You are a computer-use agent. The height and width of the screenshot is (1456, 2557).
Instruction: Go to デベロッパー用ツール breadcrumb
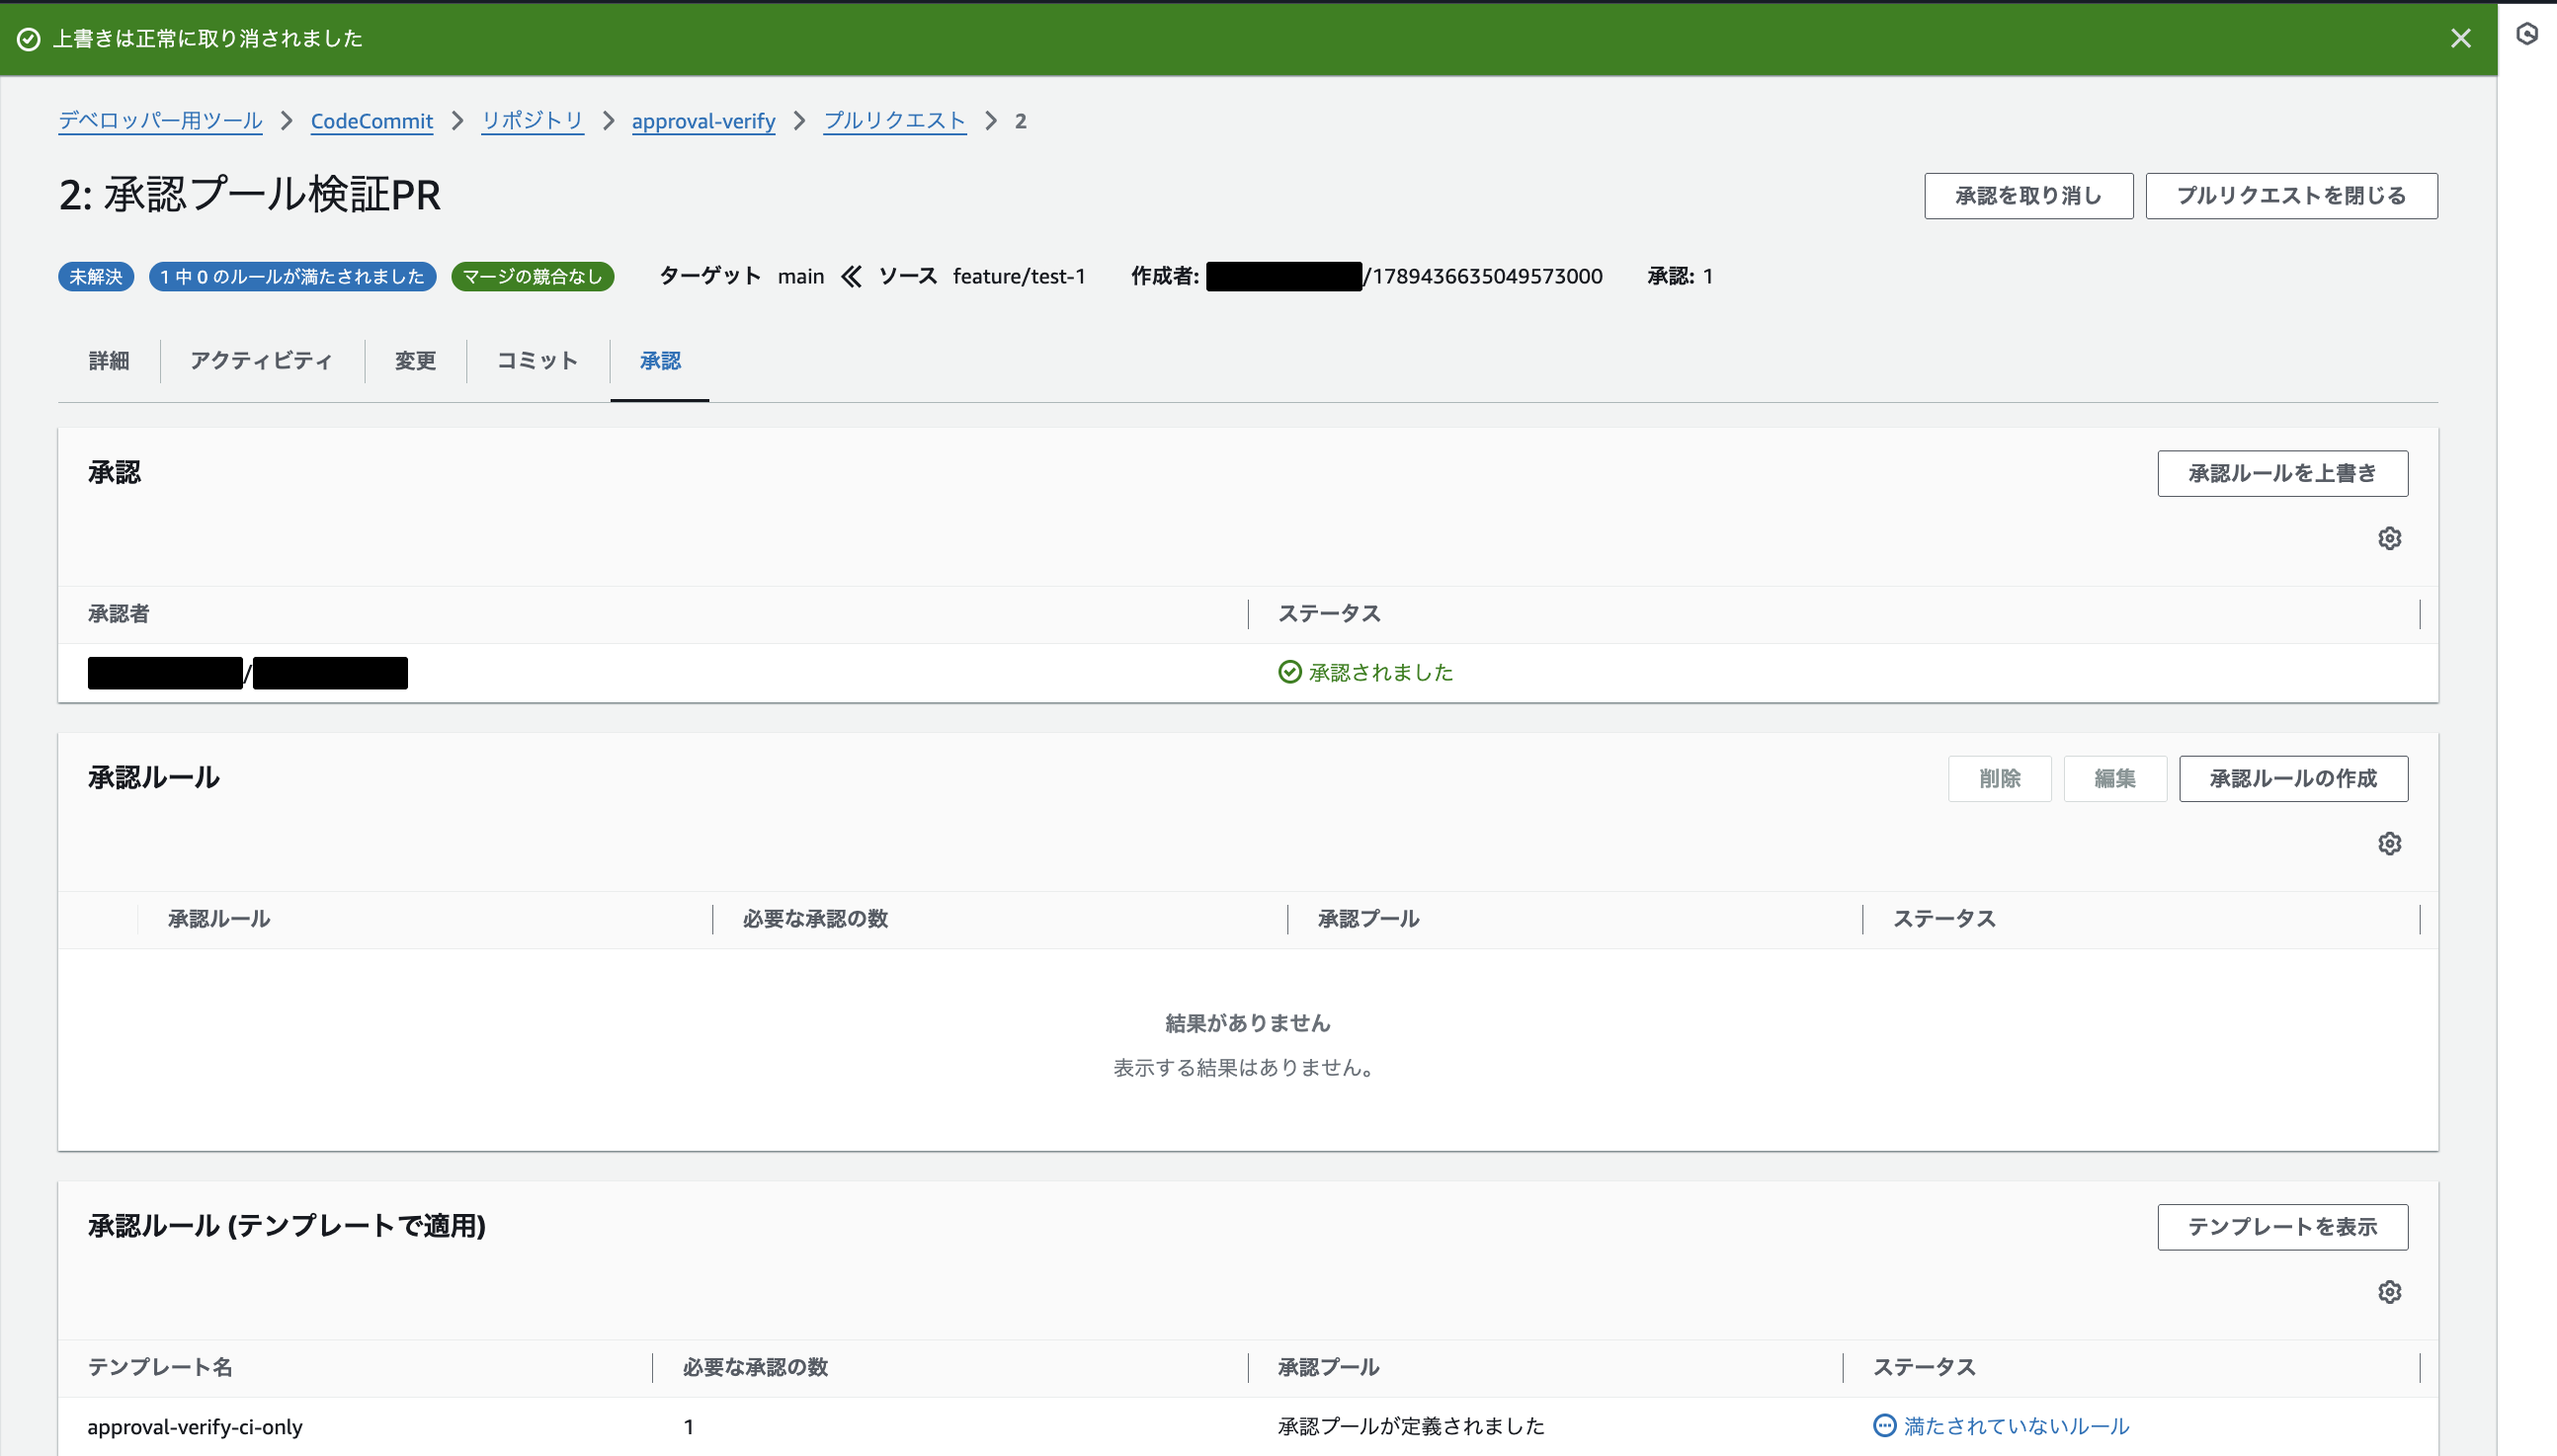pyautogui.click(x=160, y=120)
